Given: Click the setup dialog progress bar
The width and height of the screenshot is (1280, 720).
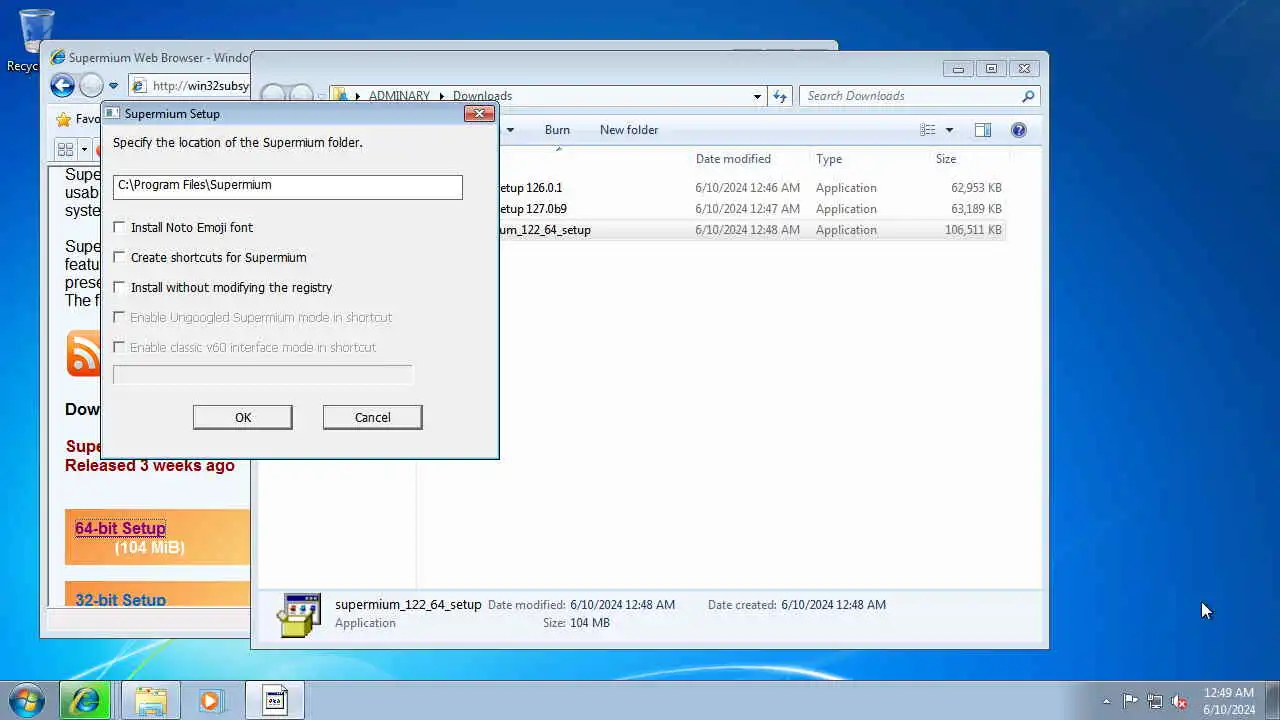Looking at the screenshot, I should tap(262, 374).
